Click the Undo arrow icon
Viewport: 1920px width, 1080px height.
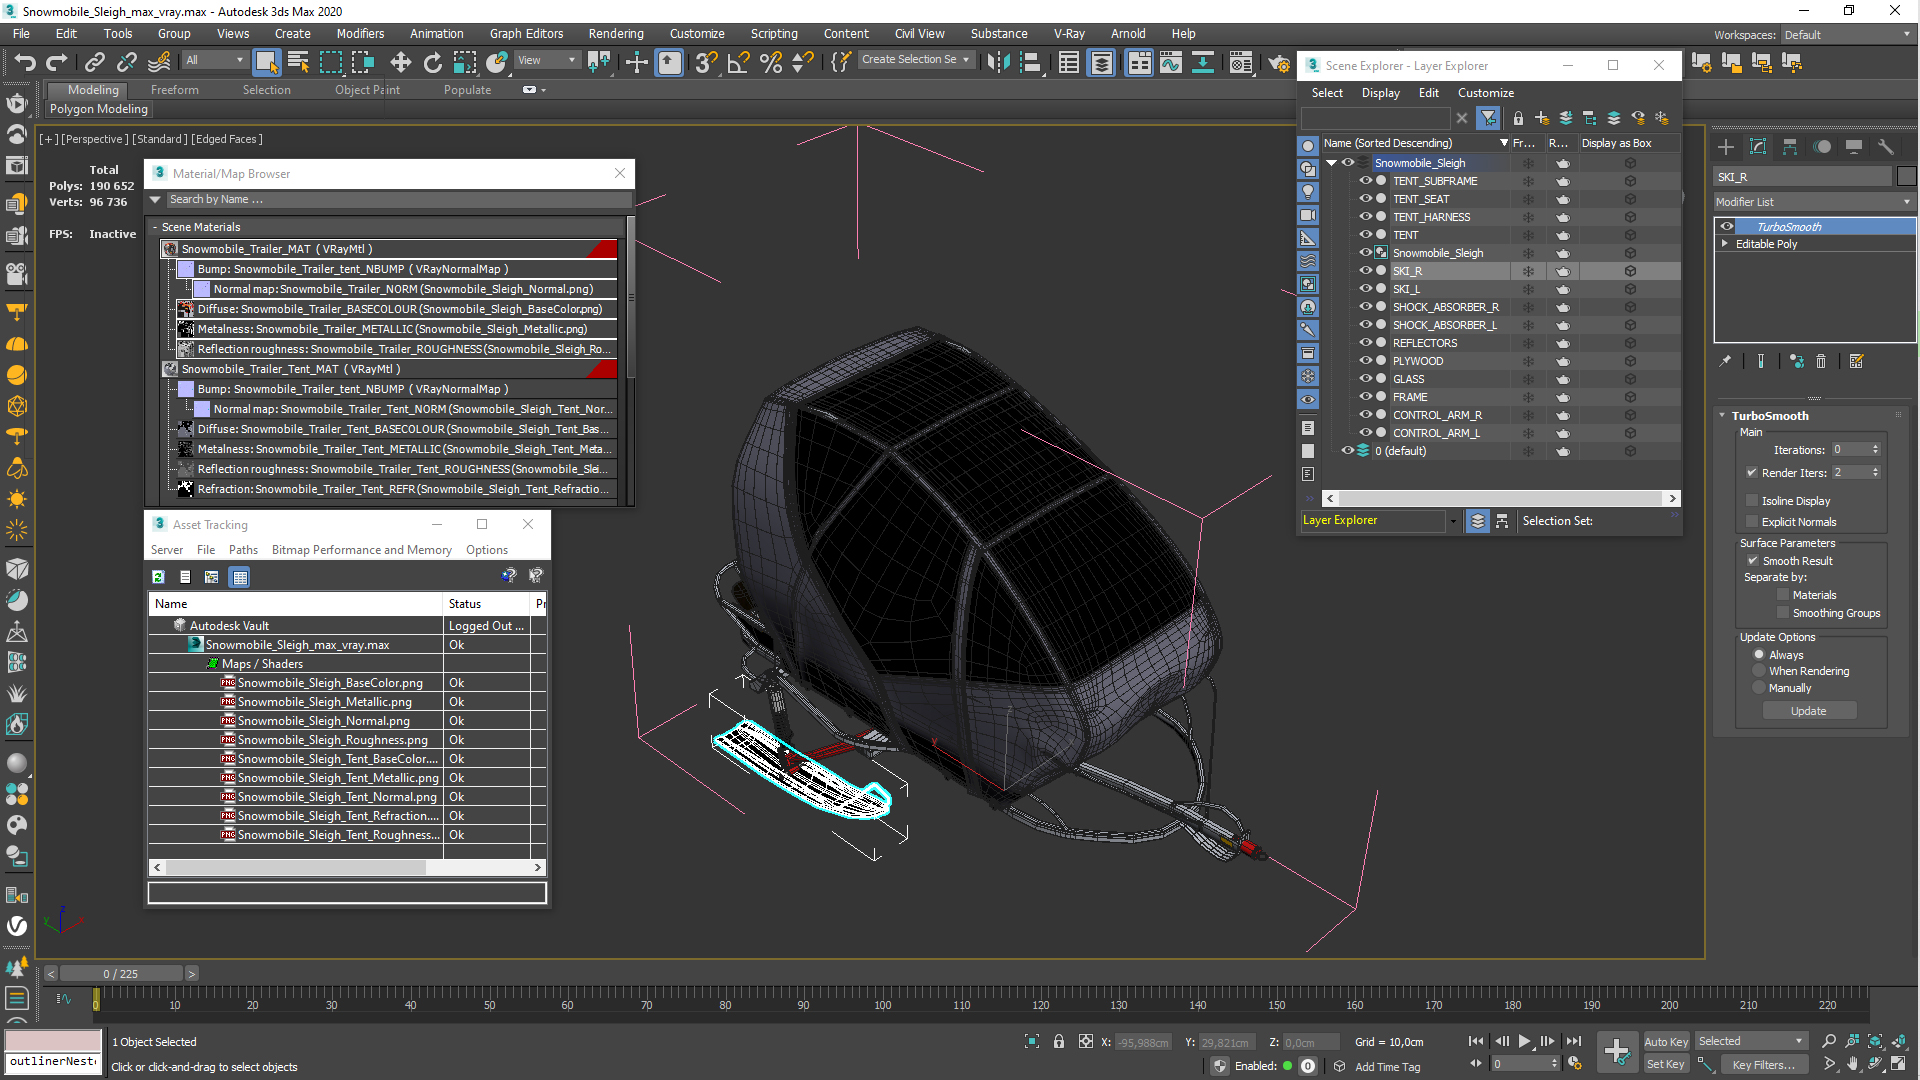point(24,62)
